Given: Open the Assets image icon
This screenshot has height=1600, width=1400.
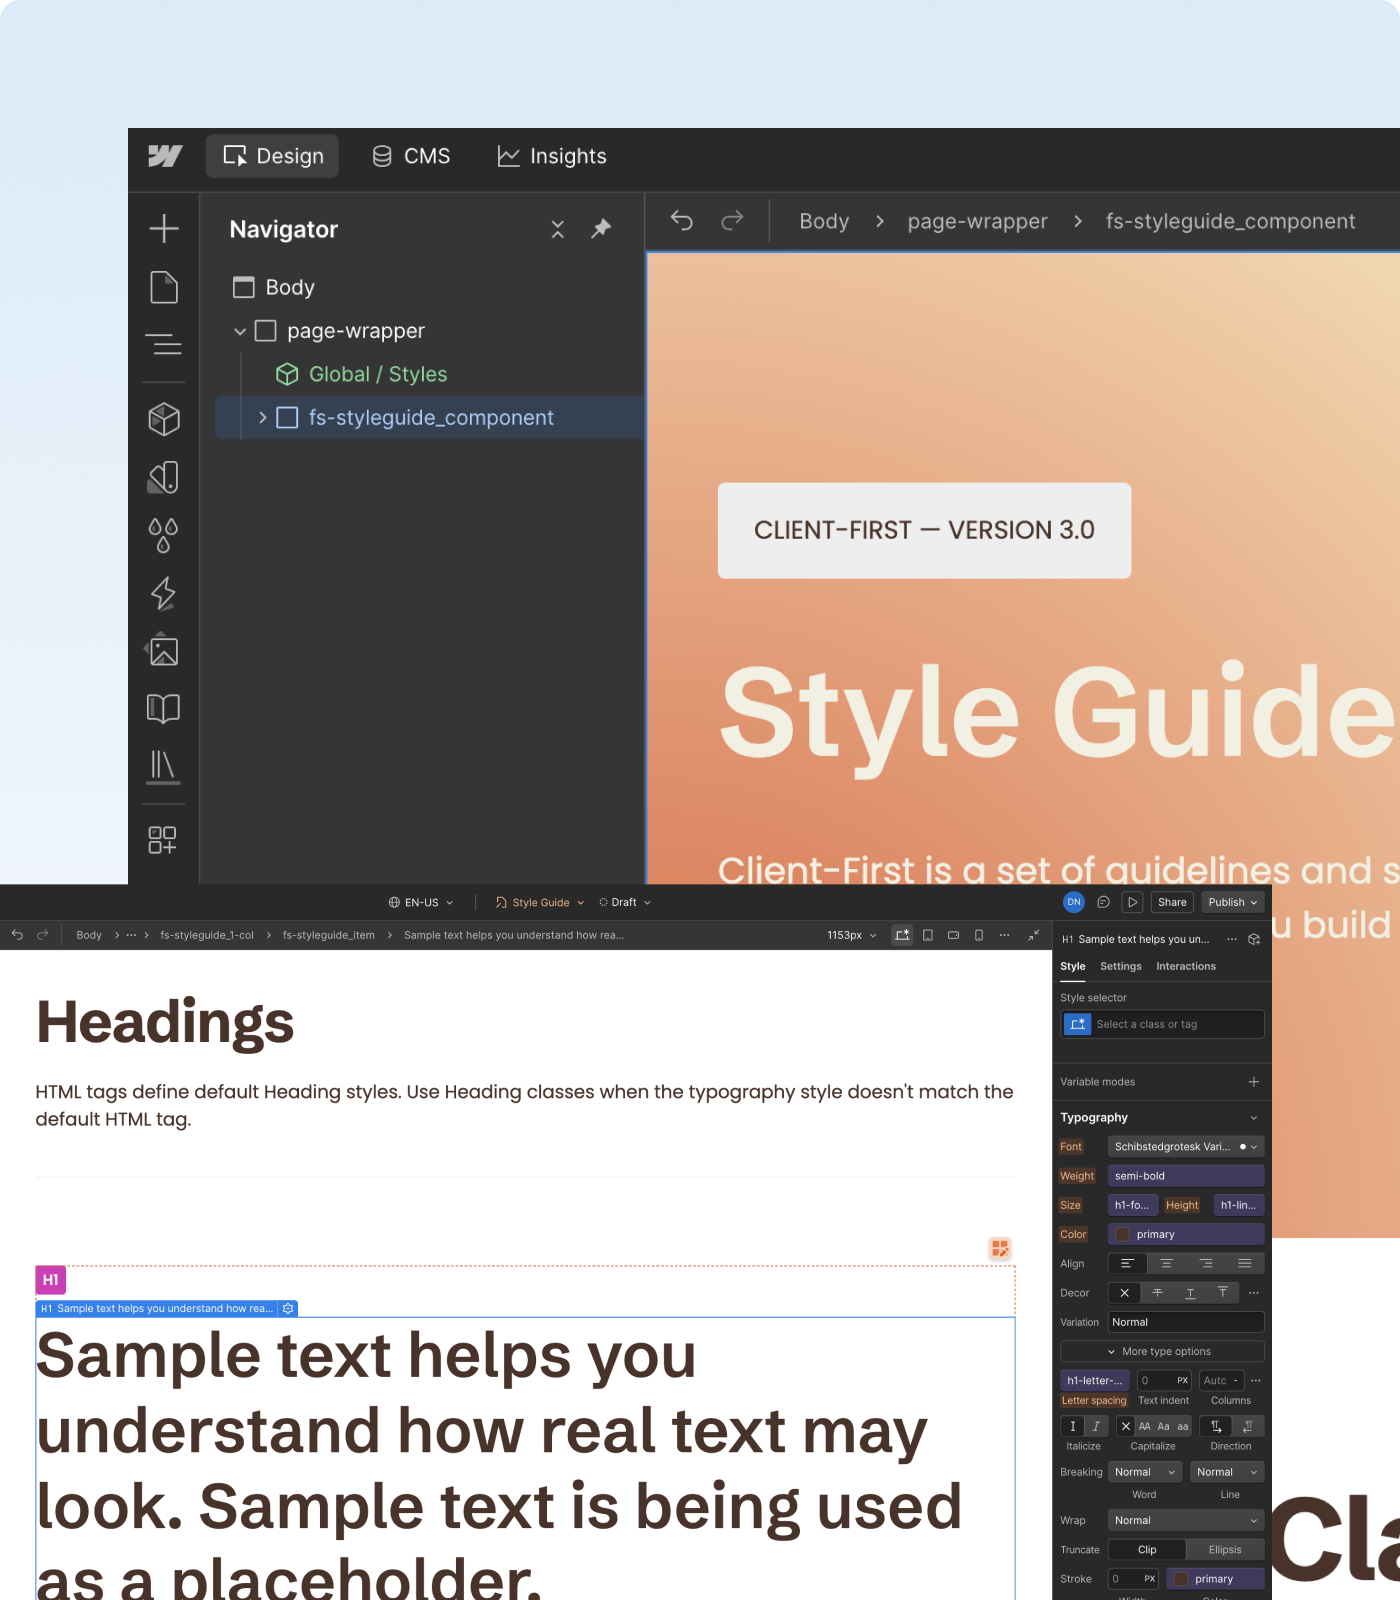Looking at the screenshot, I should pyautogui.click(x=164, y=651).
